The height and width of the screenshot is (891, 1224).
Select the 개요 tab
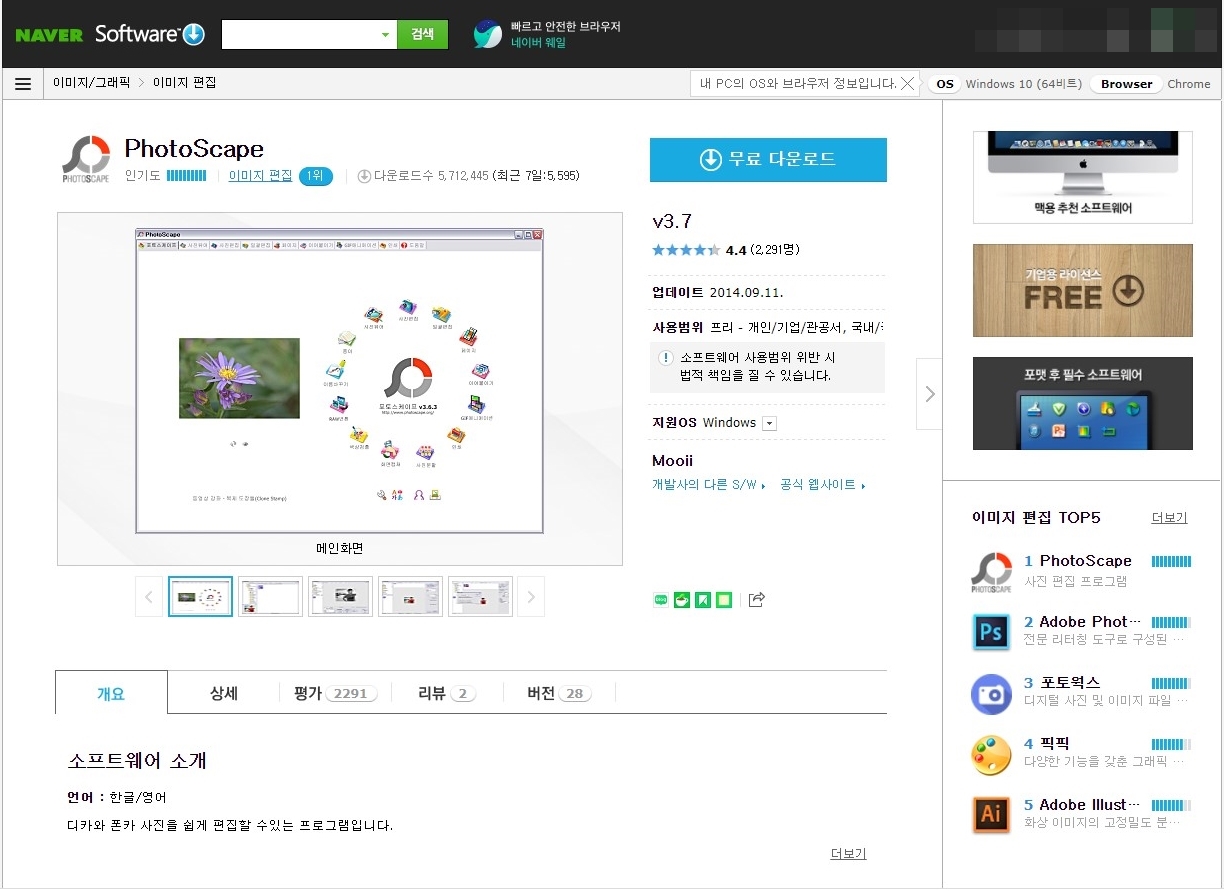[111, 693]
